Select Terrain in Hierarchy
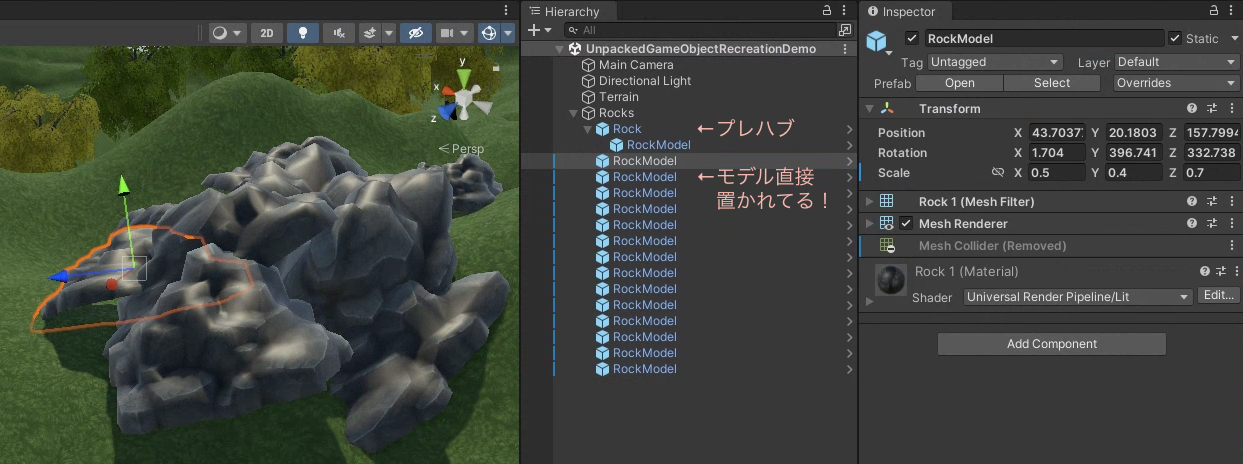 point(618,97)
